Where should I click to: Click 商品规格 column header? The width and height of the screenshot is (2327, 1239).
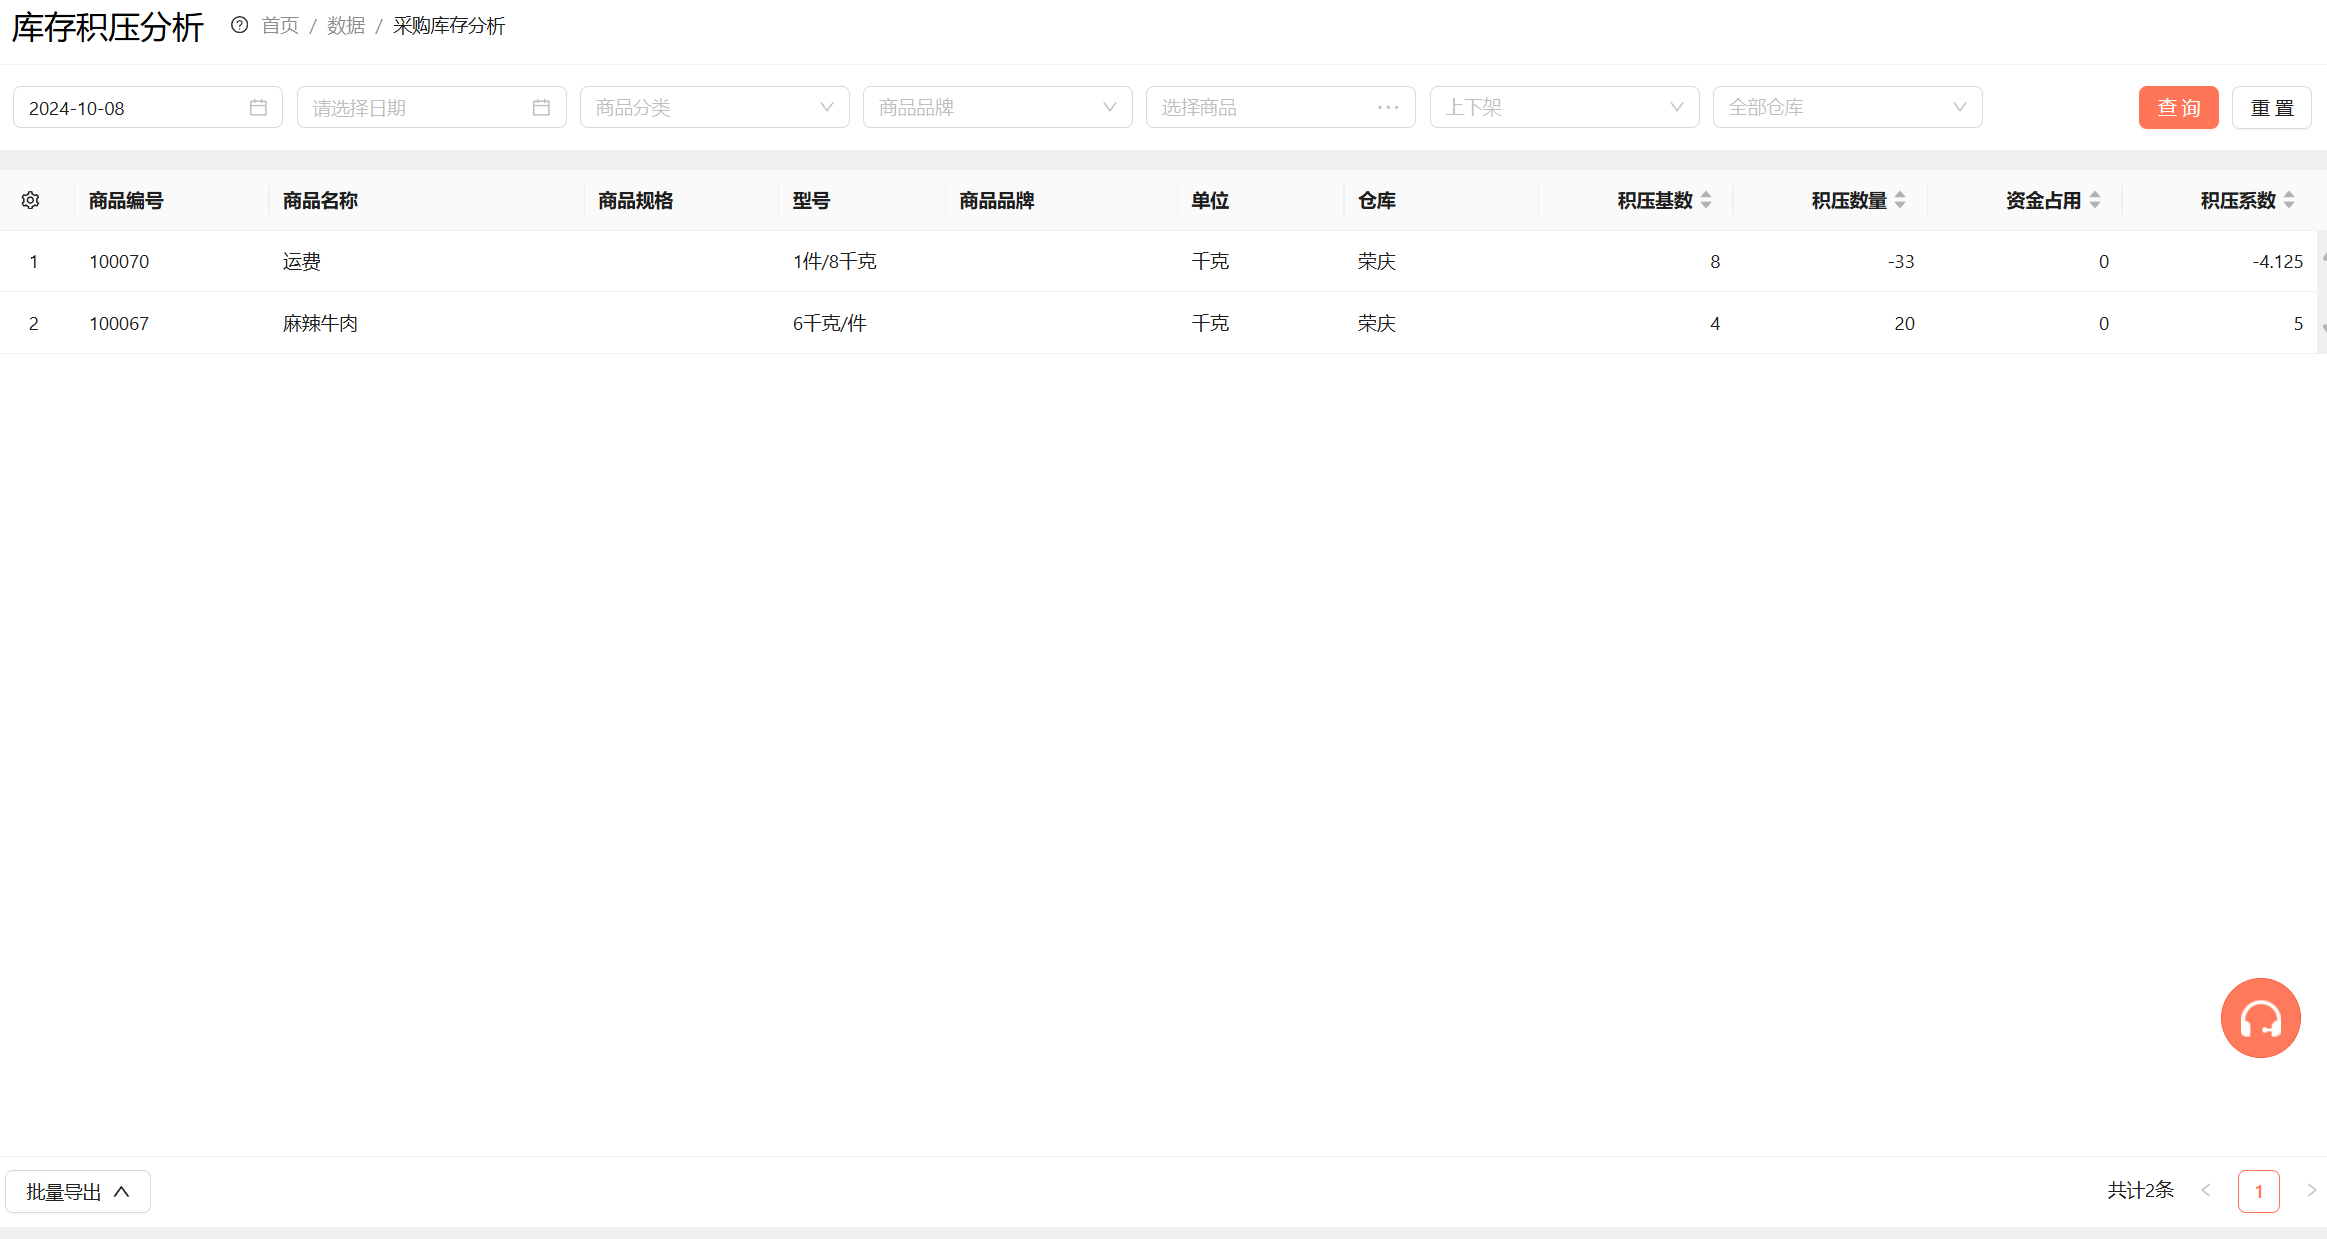[x=636, y=200]
